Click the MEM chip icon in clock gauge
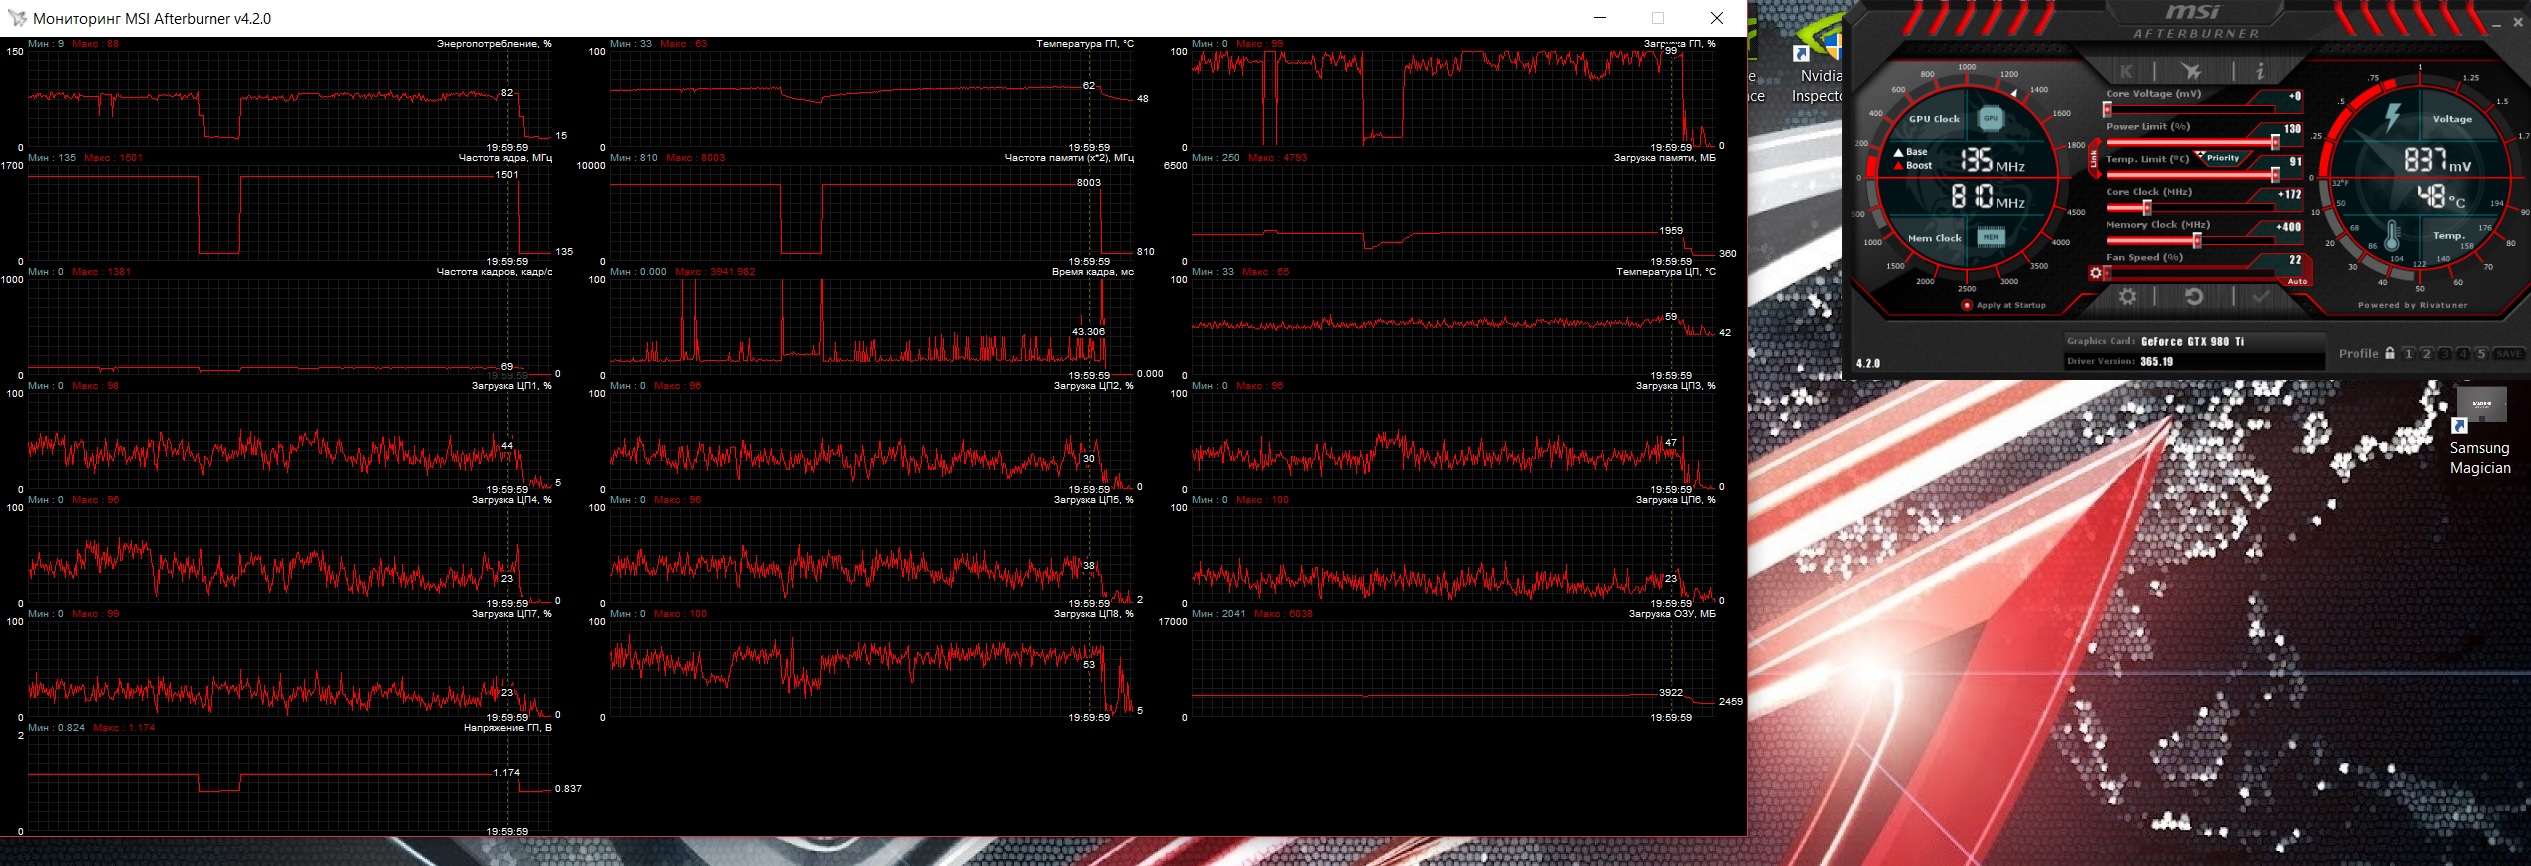 tap(1991, 237)
